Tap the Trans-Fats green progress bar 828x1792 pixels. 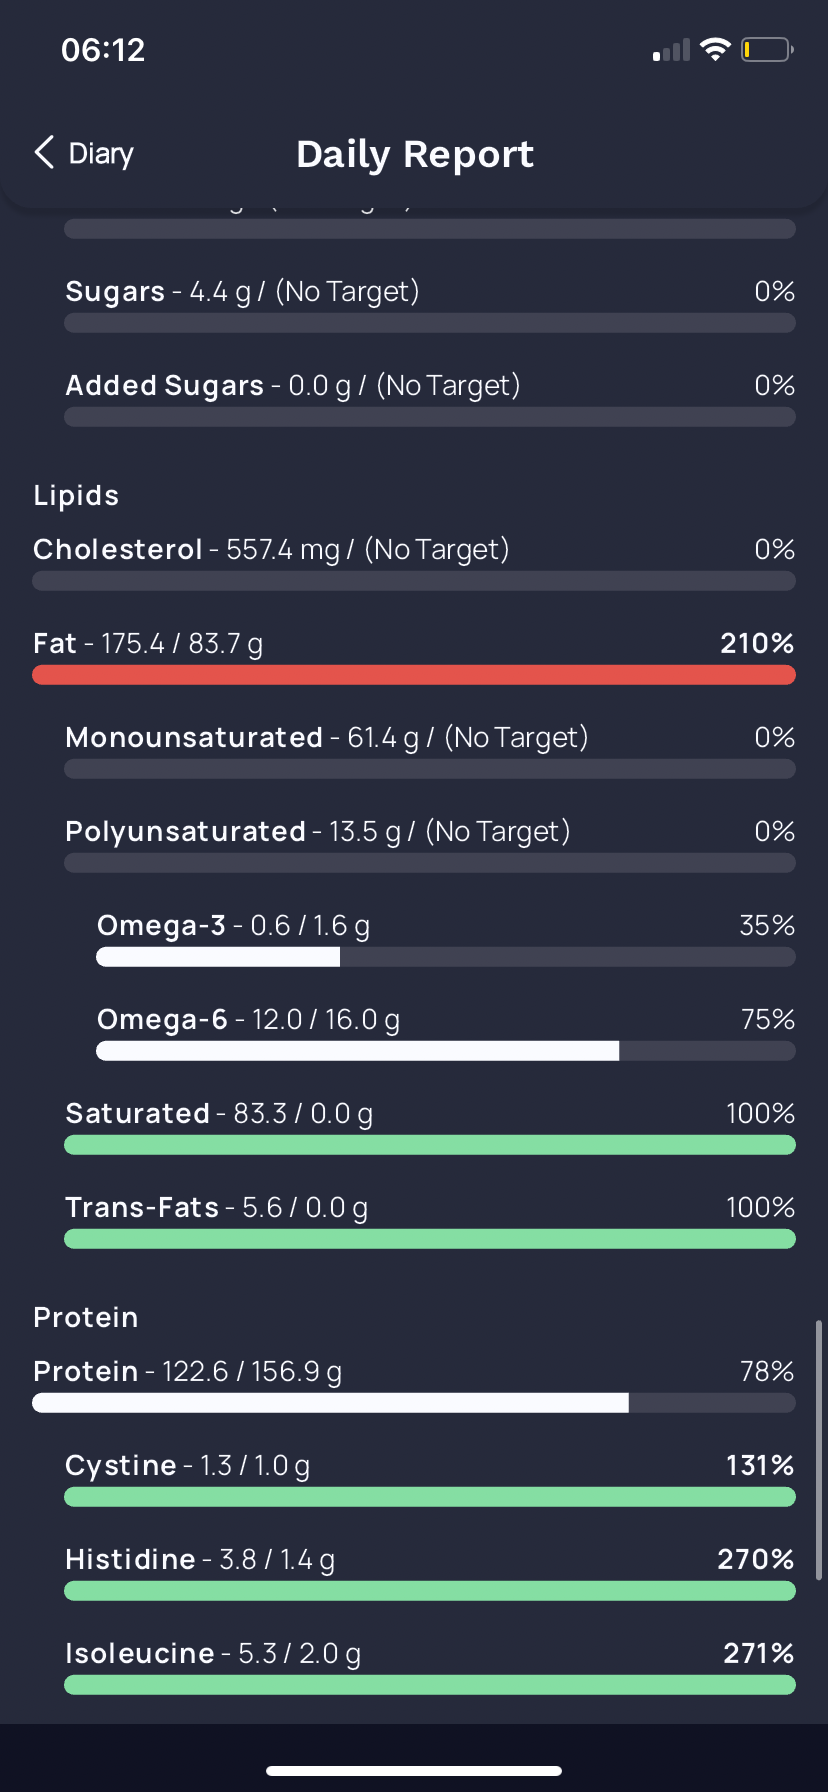[430, 1239]
